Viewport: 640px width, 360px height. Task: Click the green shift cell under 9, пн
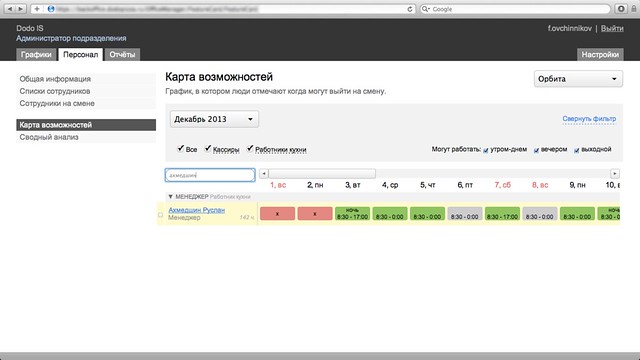(577, 213)
